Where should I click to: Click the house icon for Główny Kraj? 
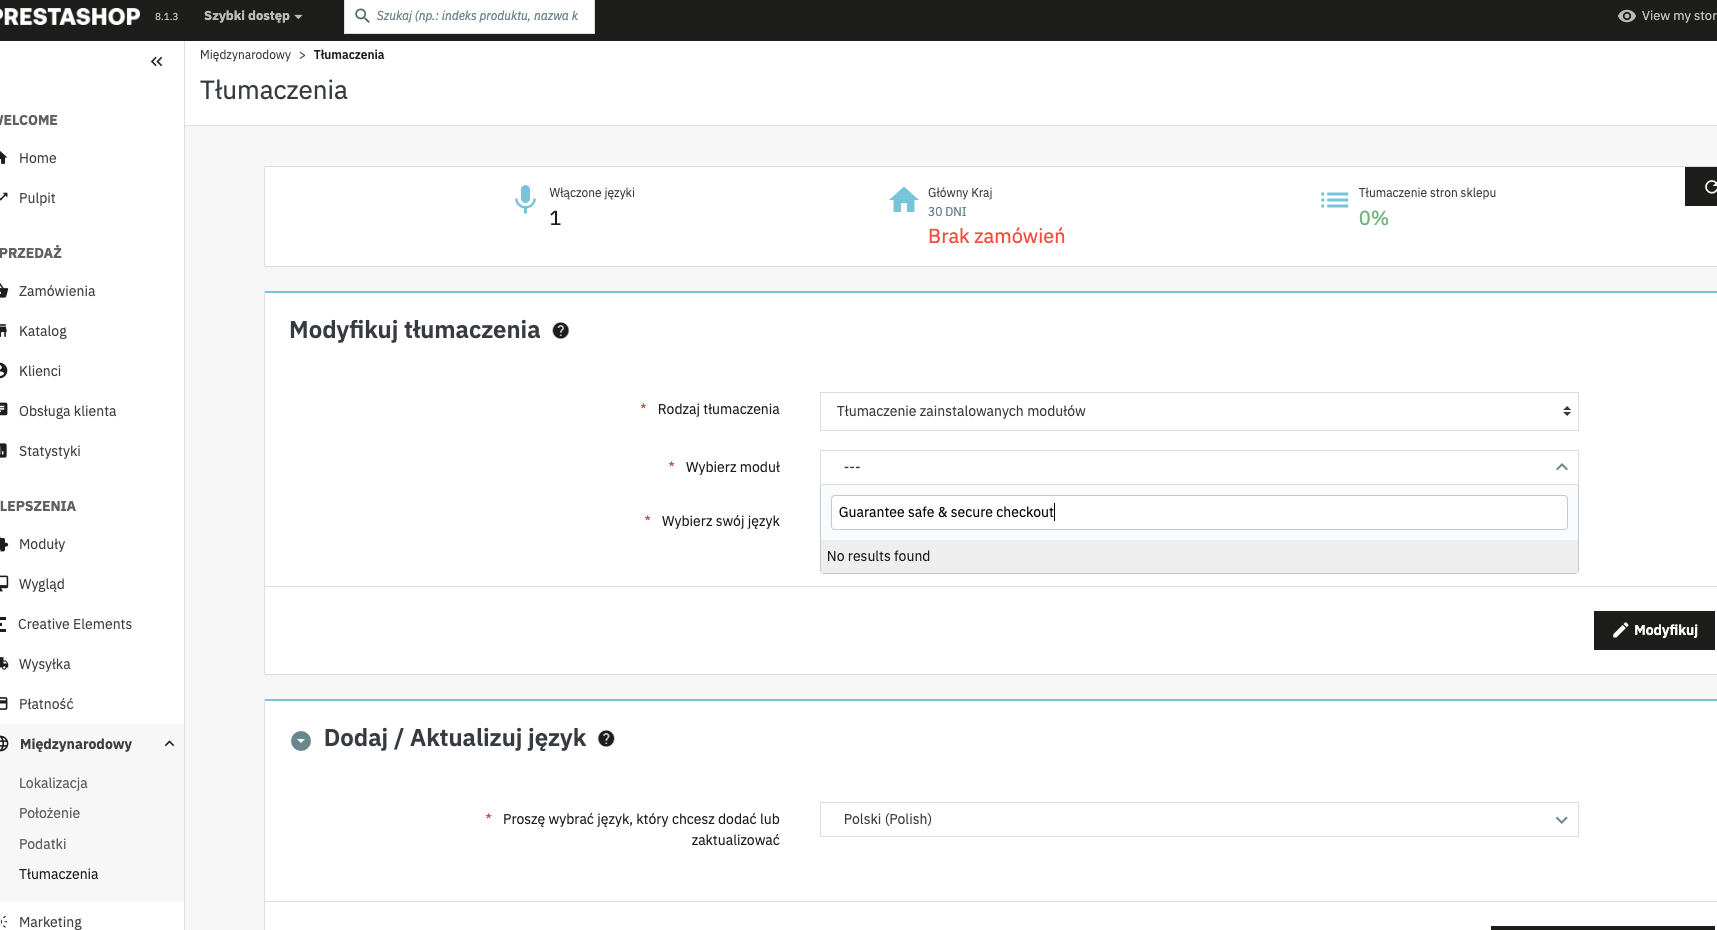pos(904,200)
